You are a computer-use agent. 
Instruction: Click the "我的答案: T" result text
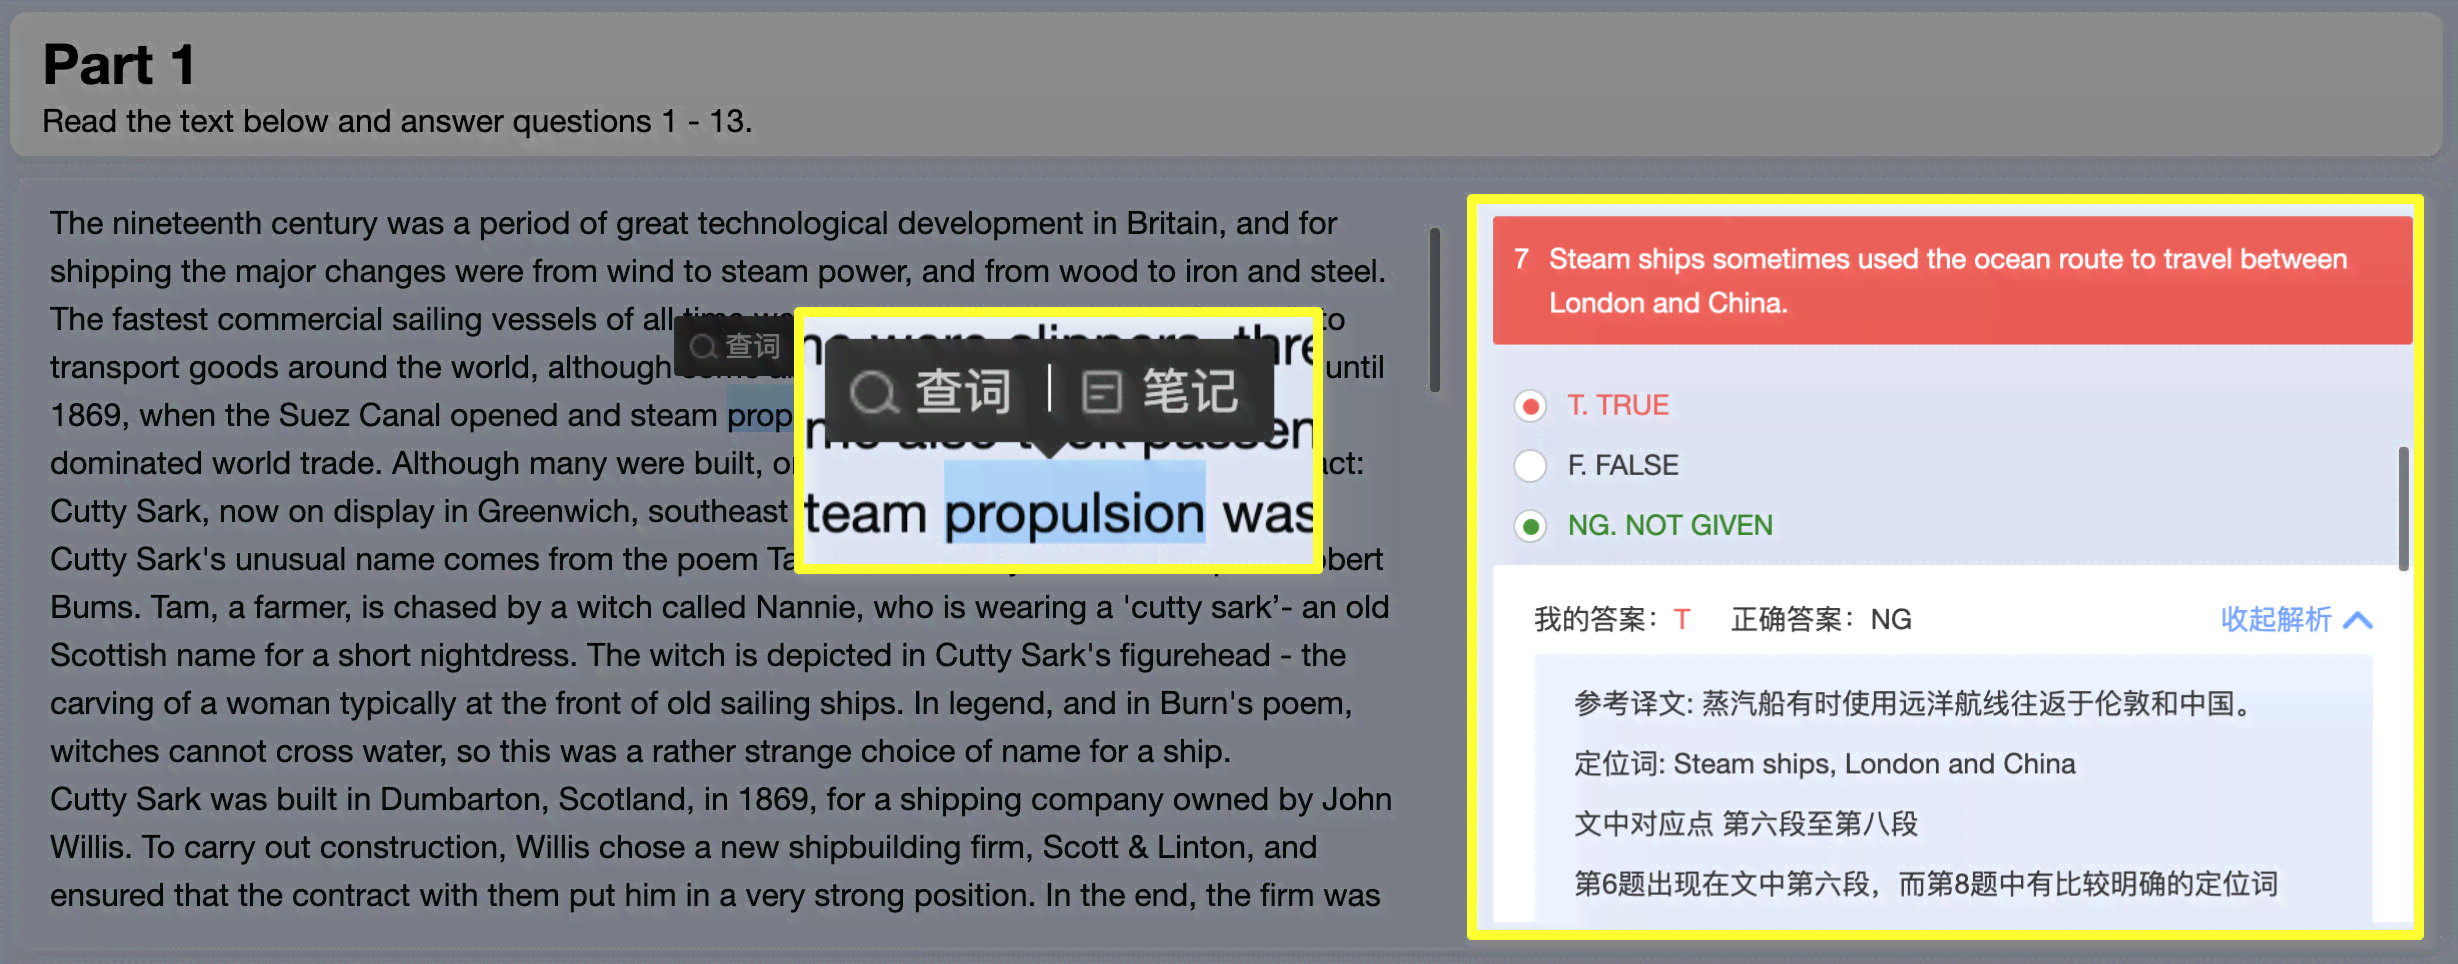tap(1612, 620)
